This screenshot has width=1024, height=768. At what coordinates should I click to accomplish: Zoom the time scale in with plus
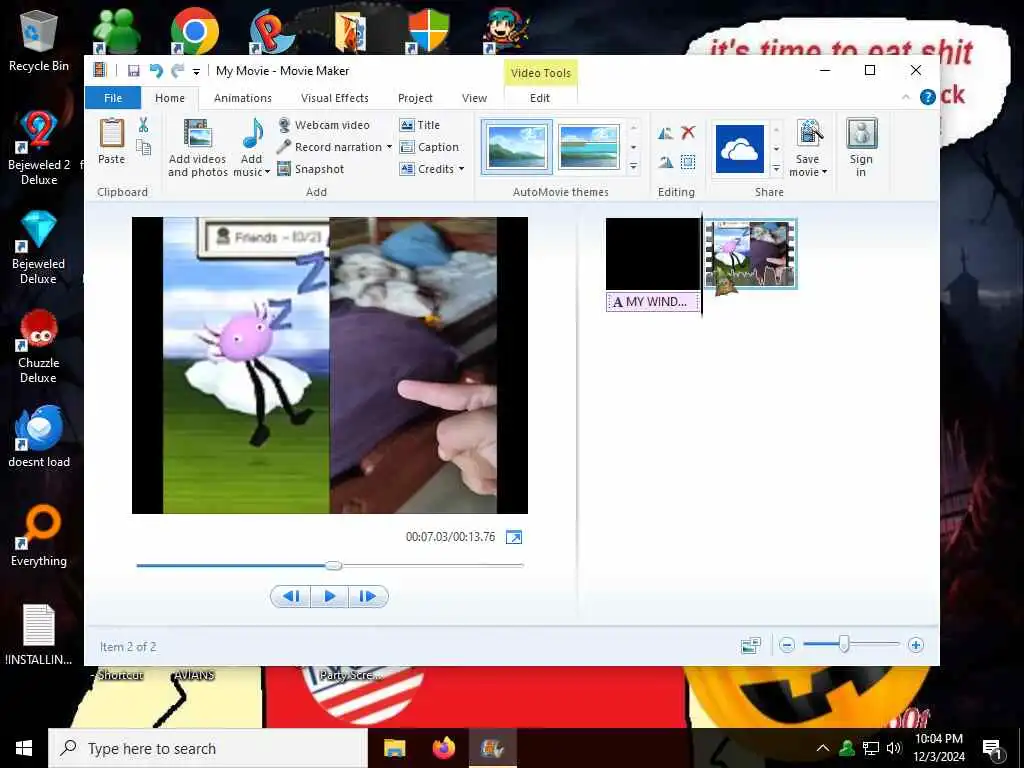coord(916,646)
